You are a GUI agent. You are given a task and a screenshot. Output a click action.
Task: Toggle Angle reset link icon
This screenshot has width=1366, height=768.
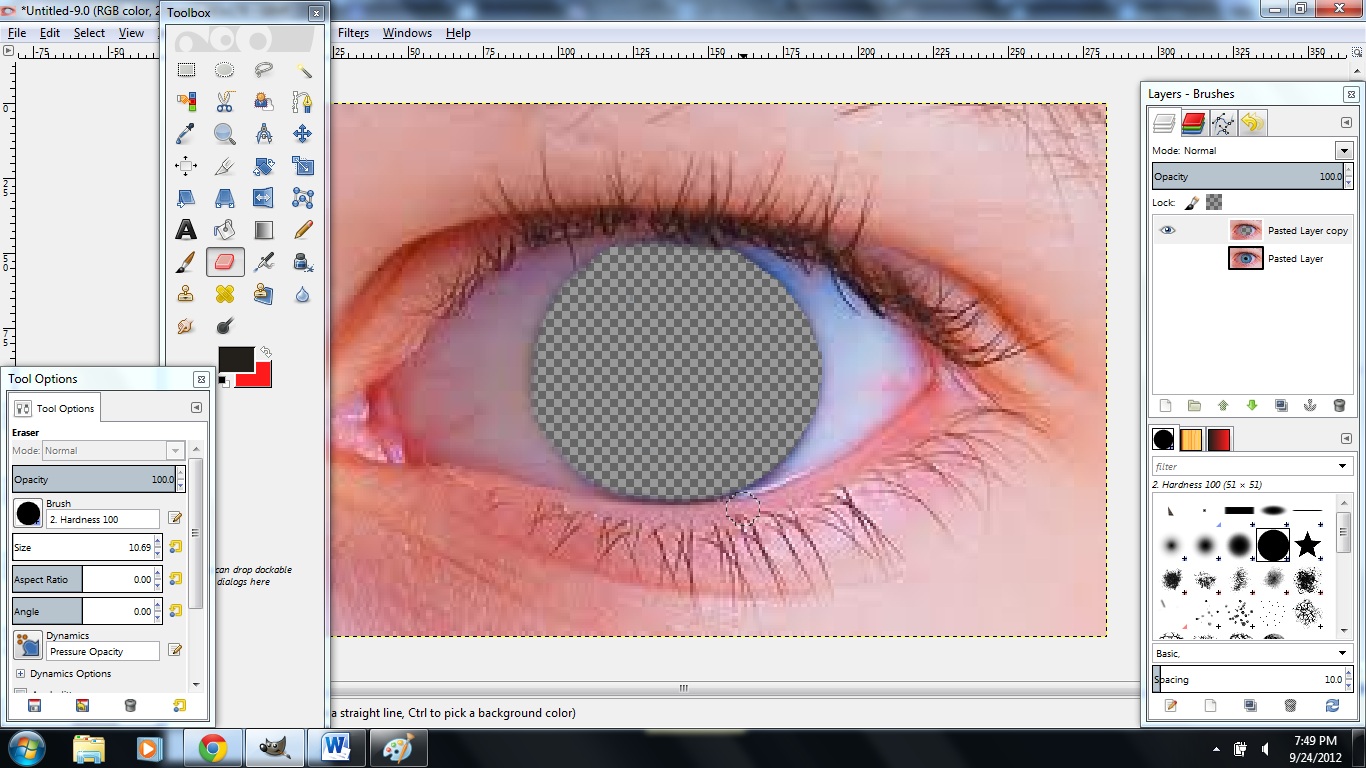(175, 611)
